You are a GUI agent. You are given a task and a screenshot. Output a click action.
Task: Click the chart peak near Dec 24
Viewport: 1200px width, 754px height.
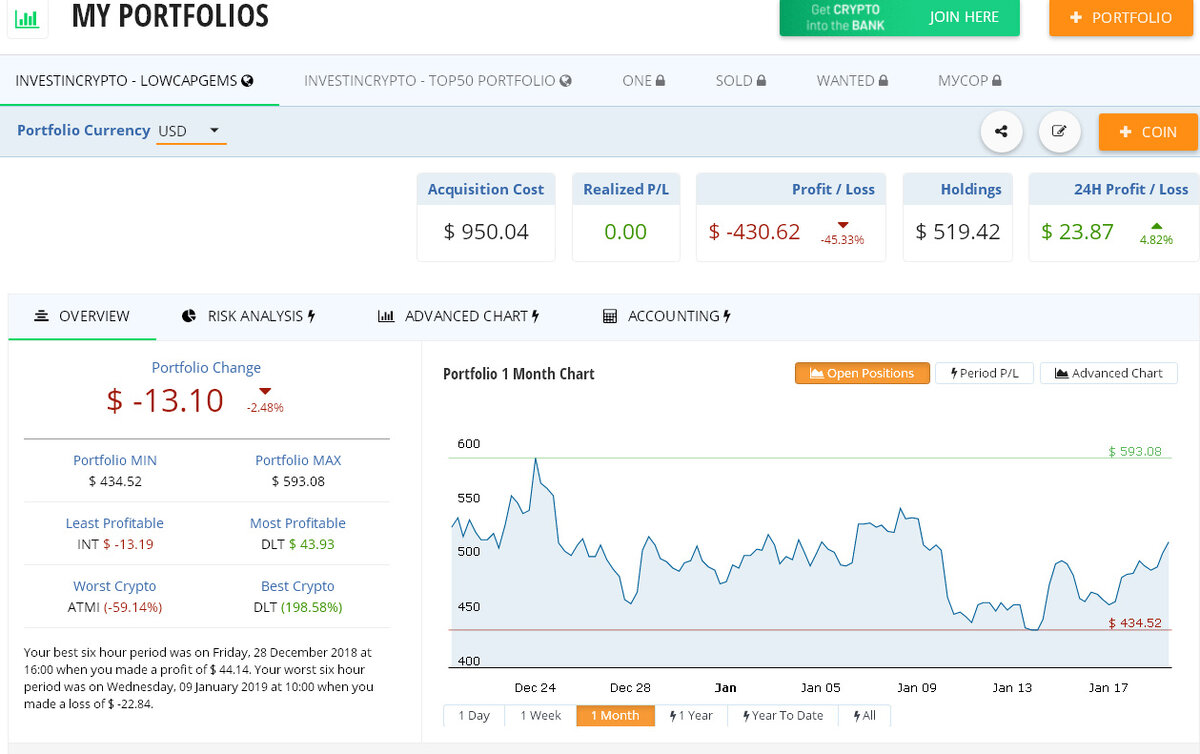click(536, 459)
